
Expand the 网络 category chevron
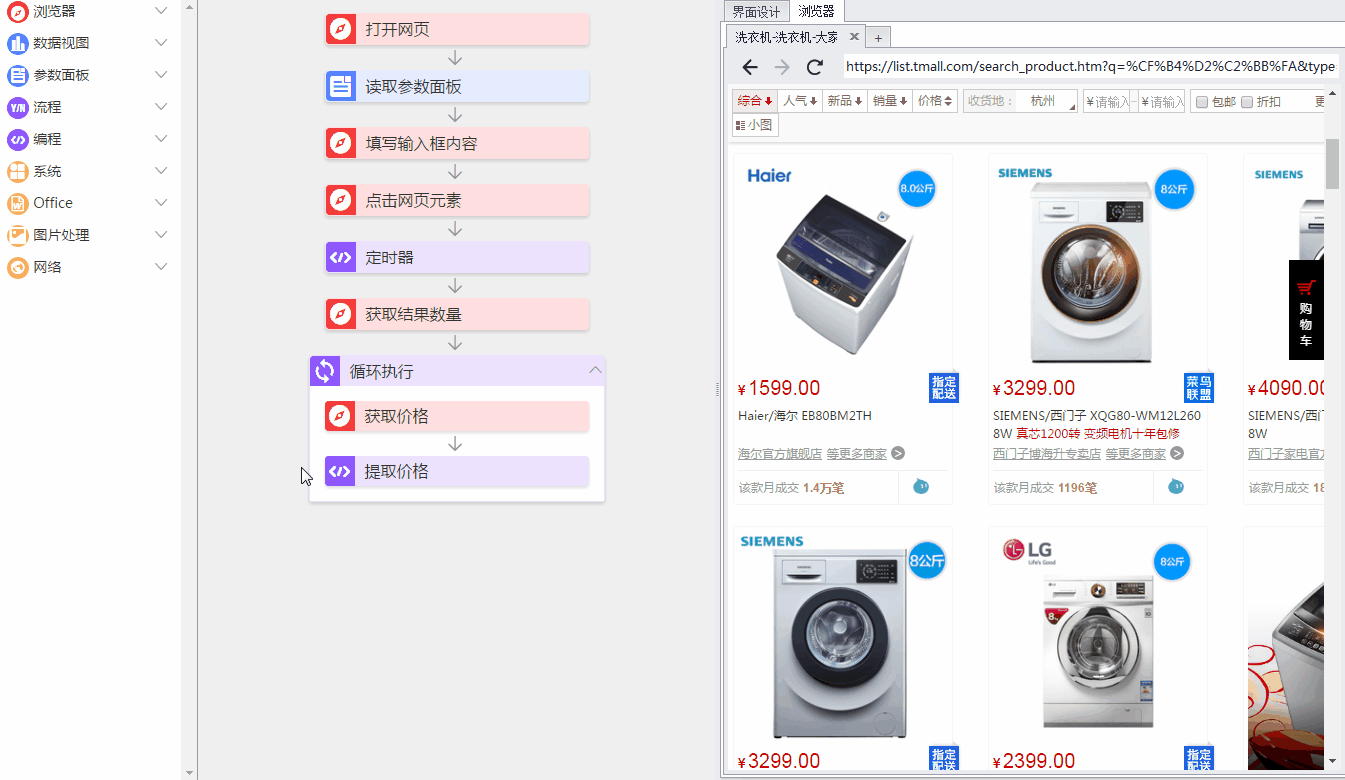point(161,267)
